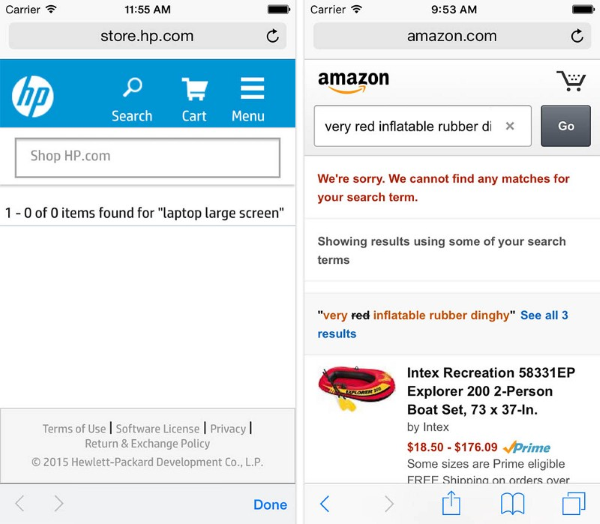This screenshot has width=600, height=524.
Task: Tap the Shop HP.com search field
Action: [x=147, y=157]
